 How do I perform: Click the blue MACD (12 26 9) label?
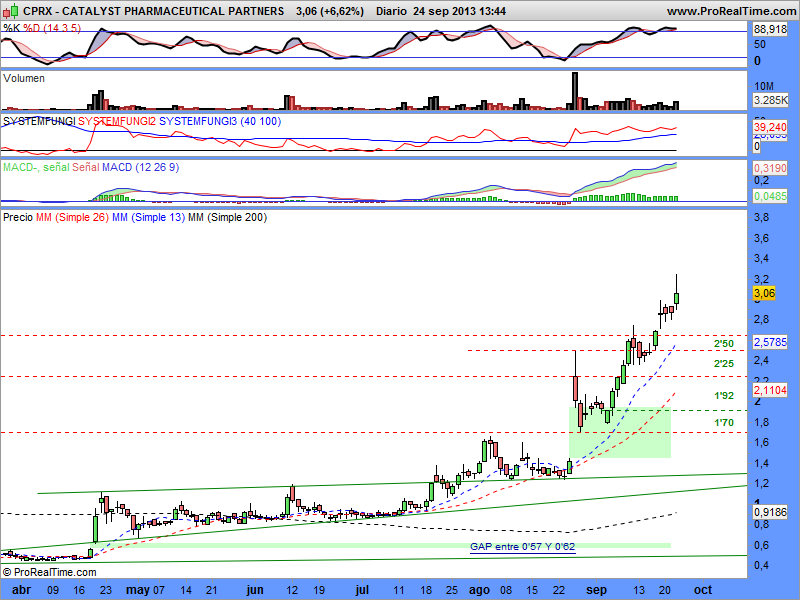140,167
